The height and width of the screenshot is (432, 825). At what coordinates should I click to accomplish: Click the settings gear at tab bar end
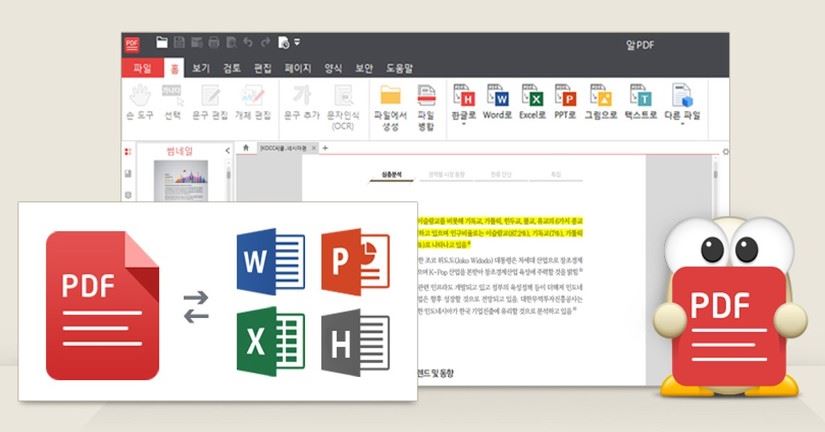point(726,152)
